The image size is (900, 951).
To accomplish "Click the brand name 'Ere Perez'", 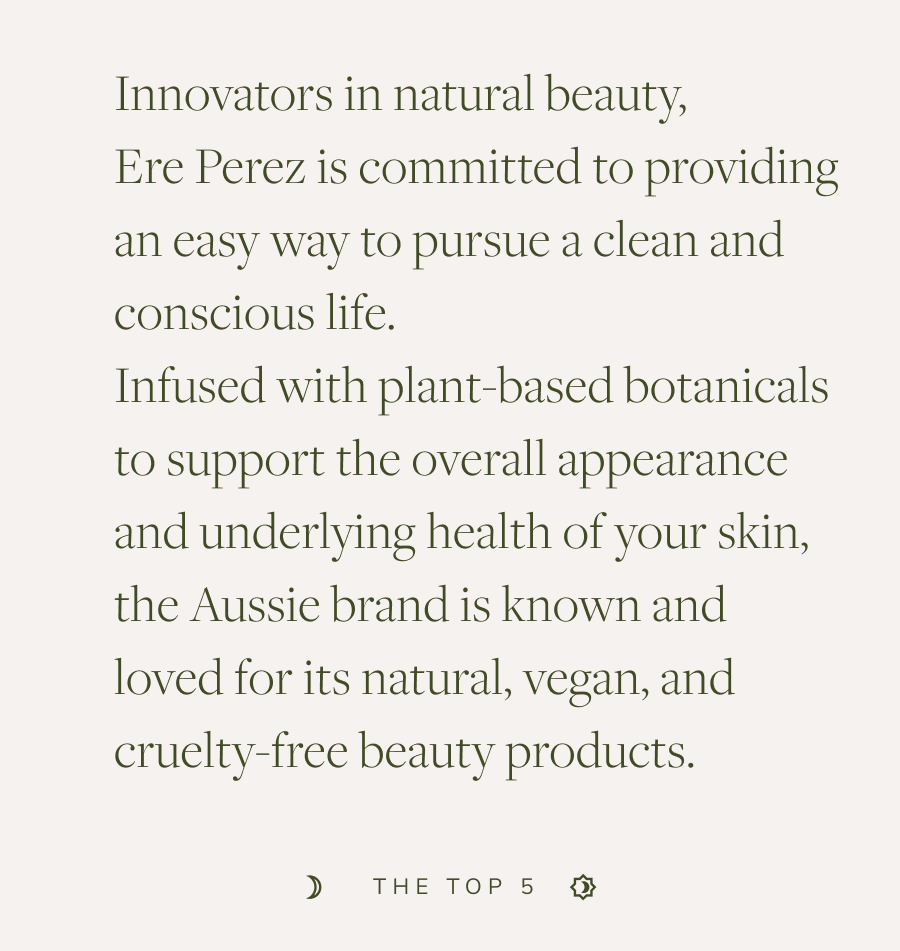I will pyautogui.click(x=210, y=167).
